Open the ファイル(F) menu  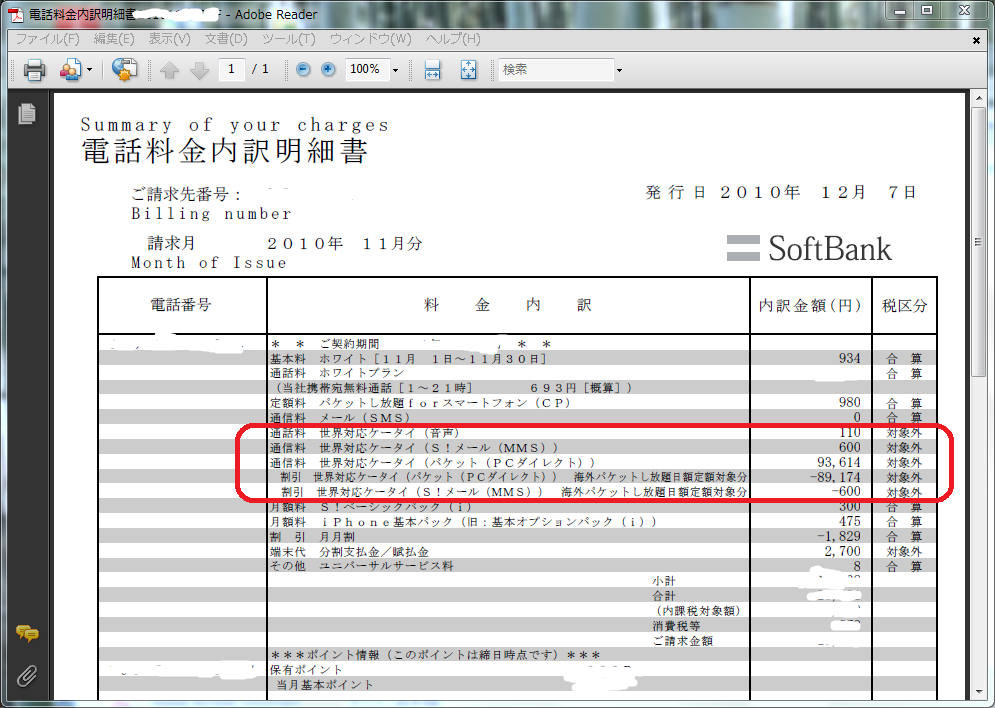(48, 39)
